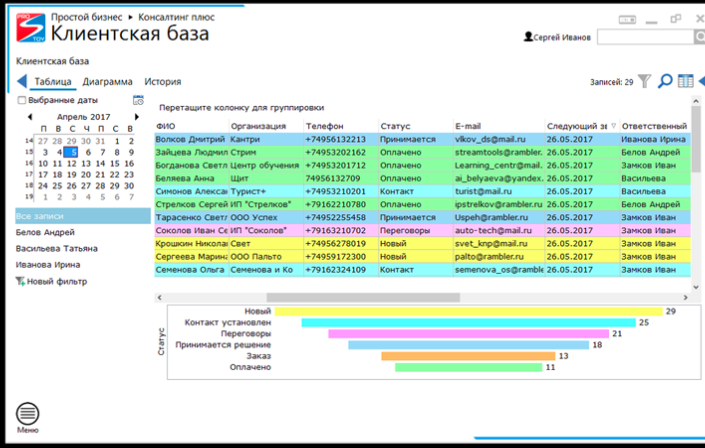Select the Васильева Татьяна filter
This screenshot has width=705, height=448.
click(x=57, y=248)
